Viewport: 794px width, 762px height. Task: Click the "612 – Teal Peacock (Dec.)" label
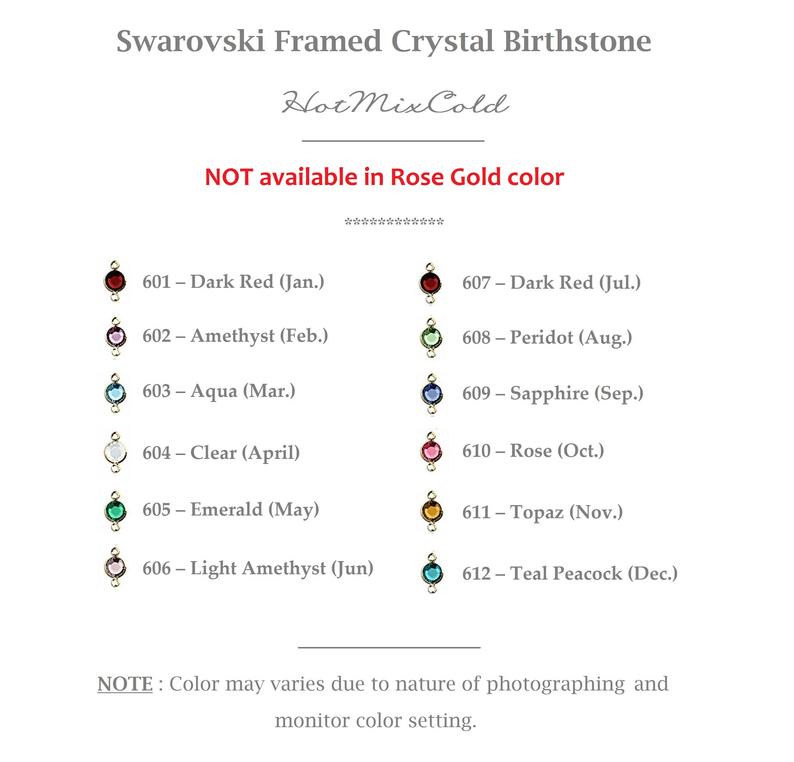tap(569, 573)
